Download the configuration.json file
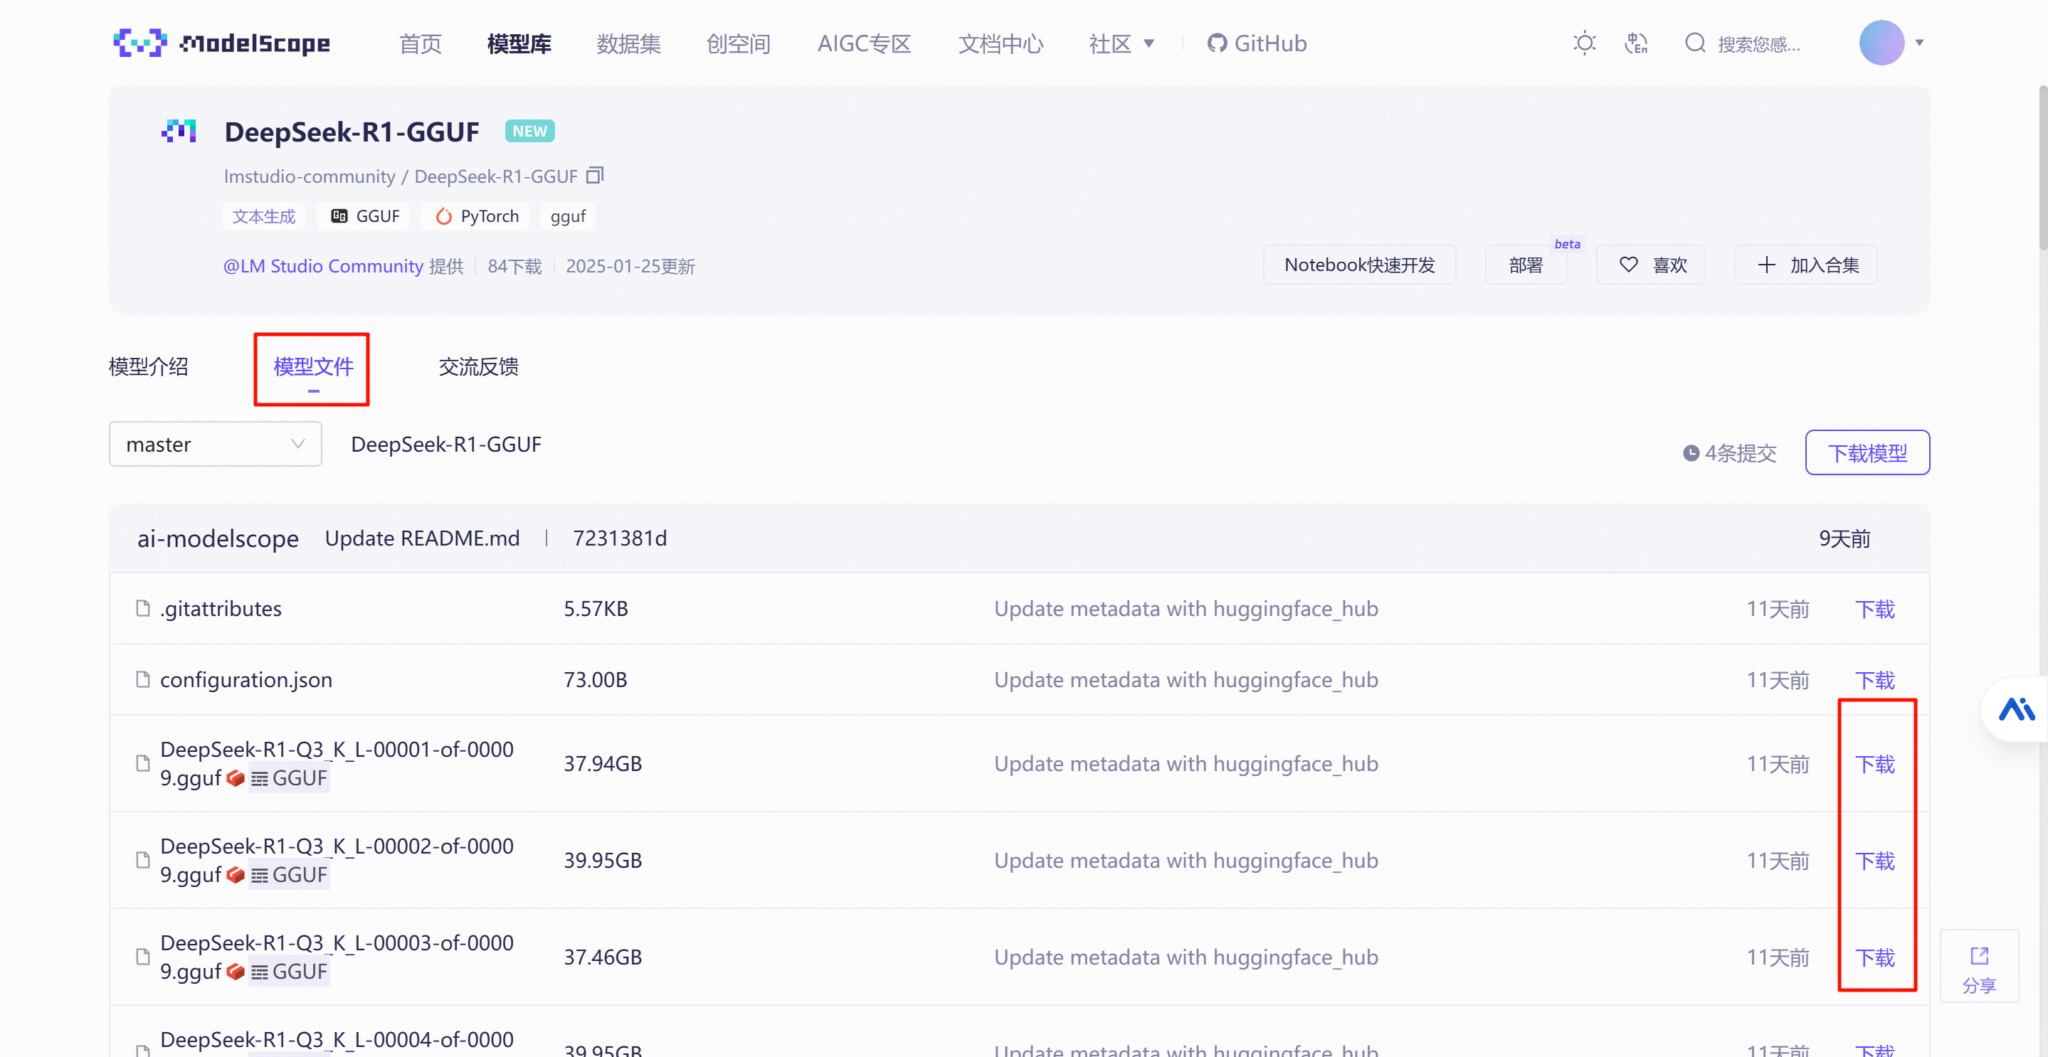The height and width of the screenshot is (1057, 2048). [x=1875, y=679]
